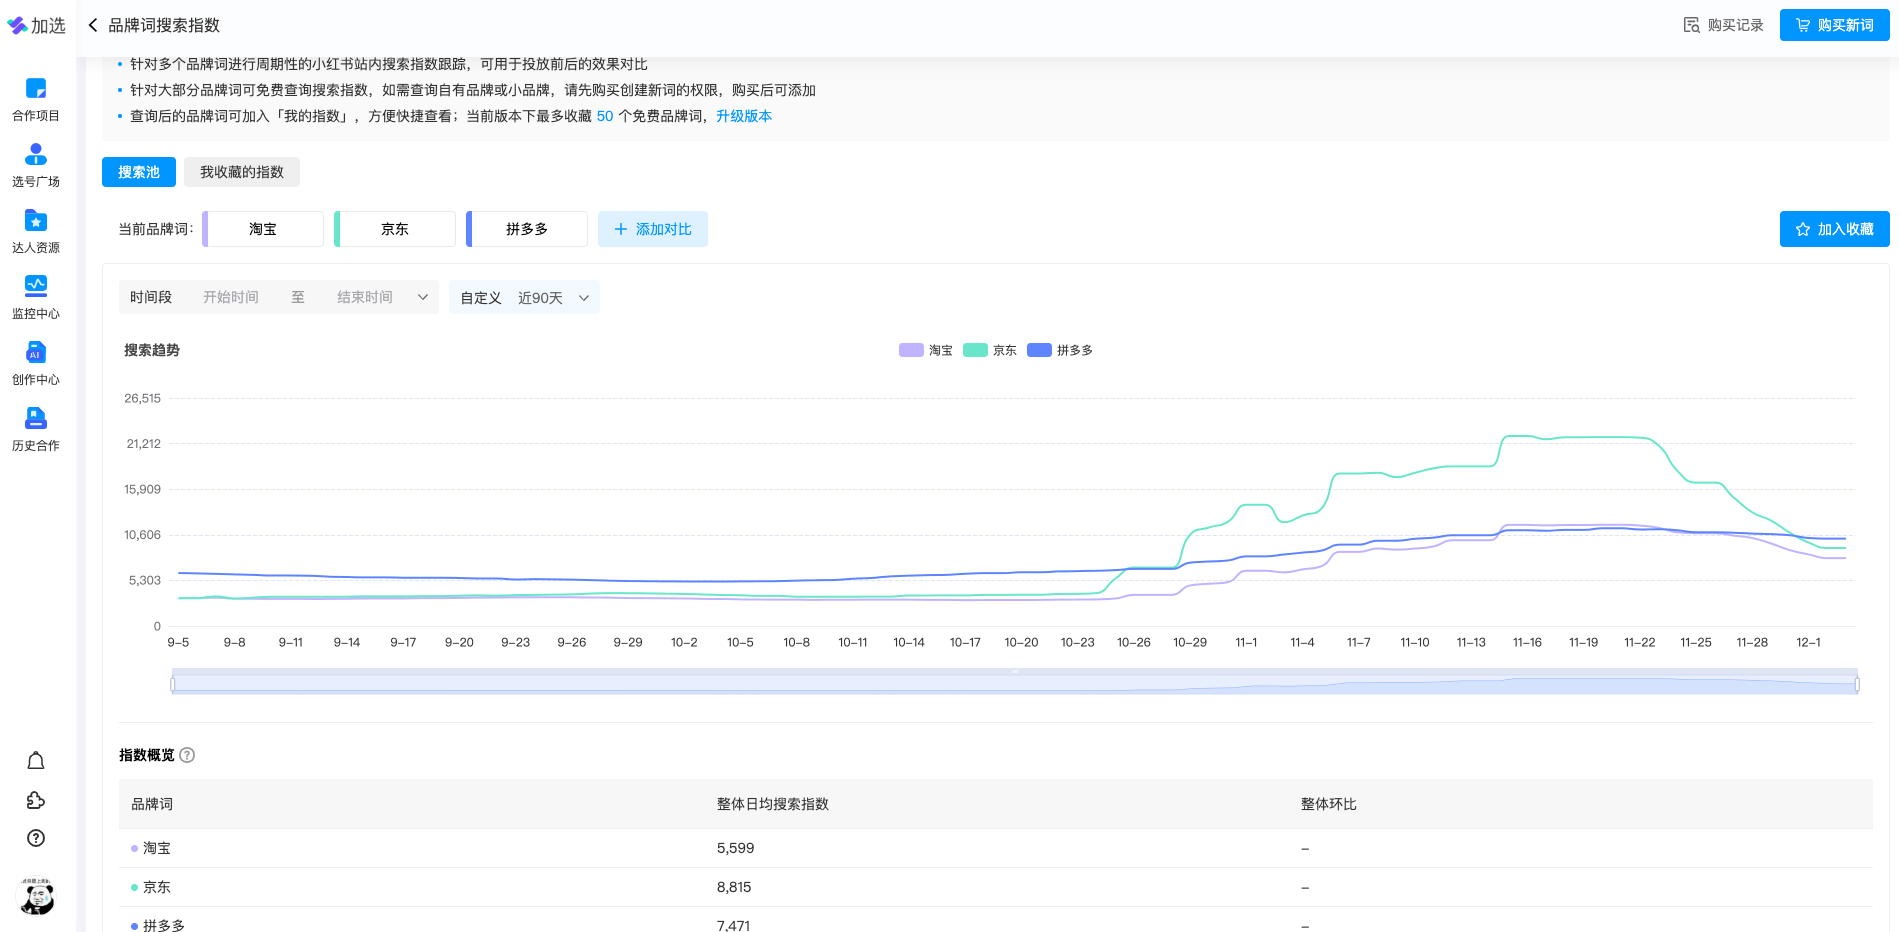Click 升级版本 link
This screenshot has width=1899, height=932.
[x=744, y=116]
